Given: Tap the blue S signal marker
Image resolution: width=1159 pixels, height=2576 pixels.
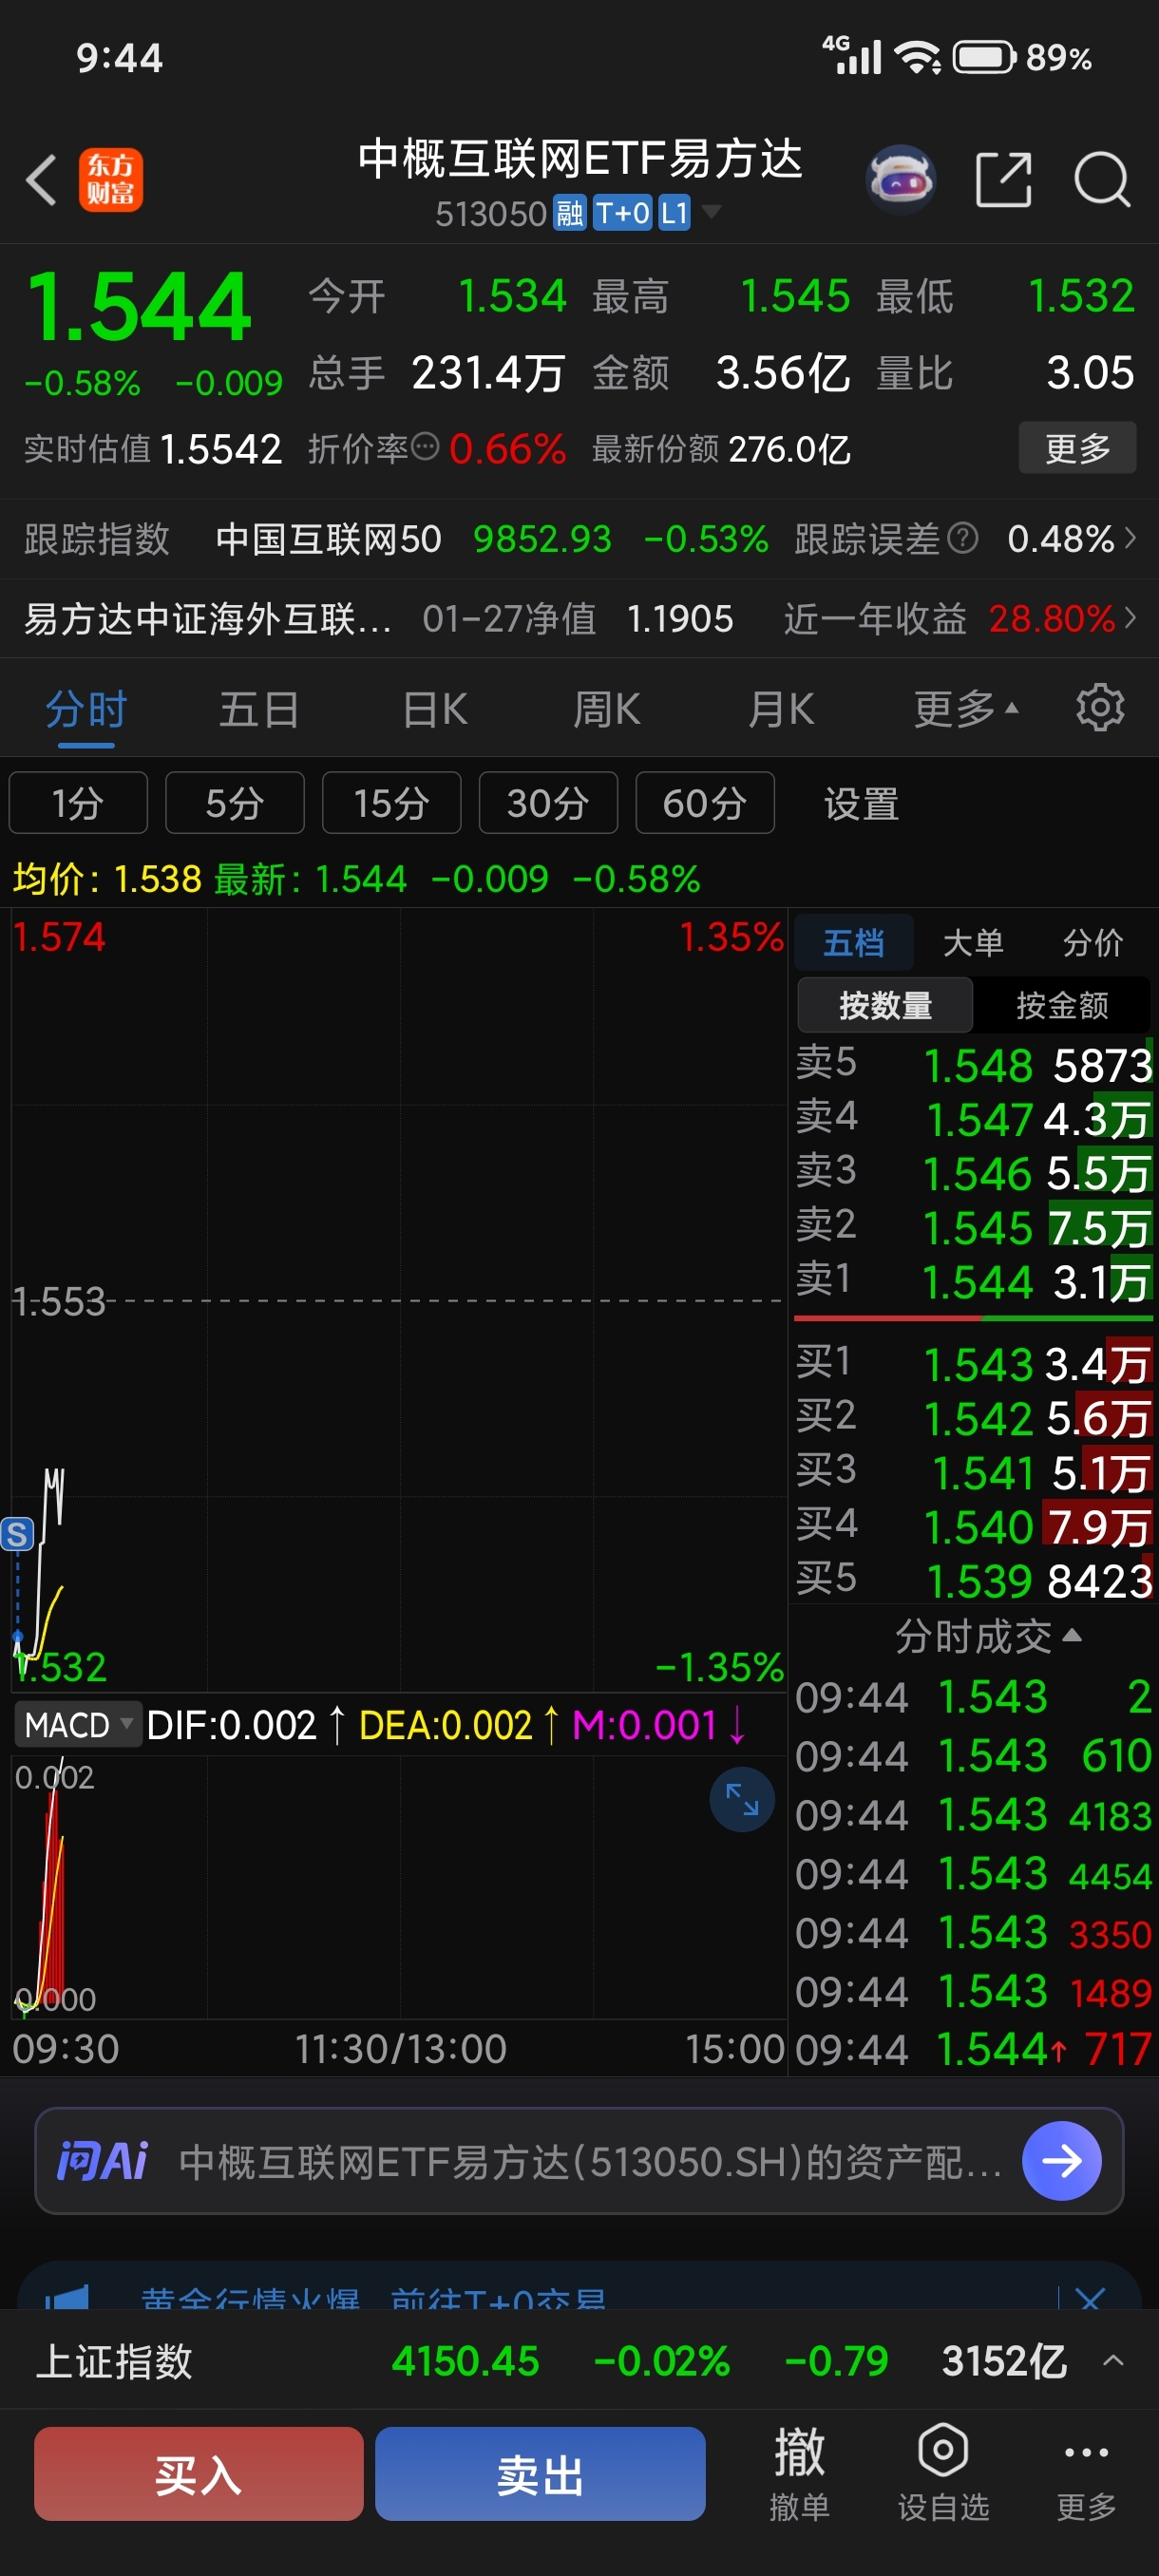Looking at the screenshot, I should [x=17, y=1533].
